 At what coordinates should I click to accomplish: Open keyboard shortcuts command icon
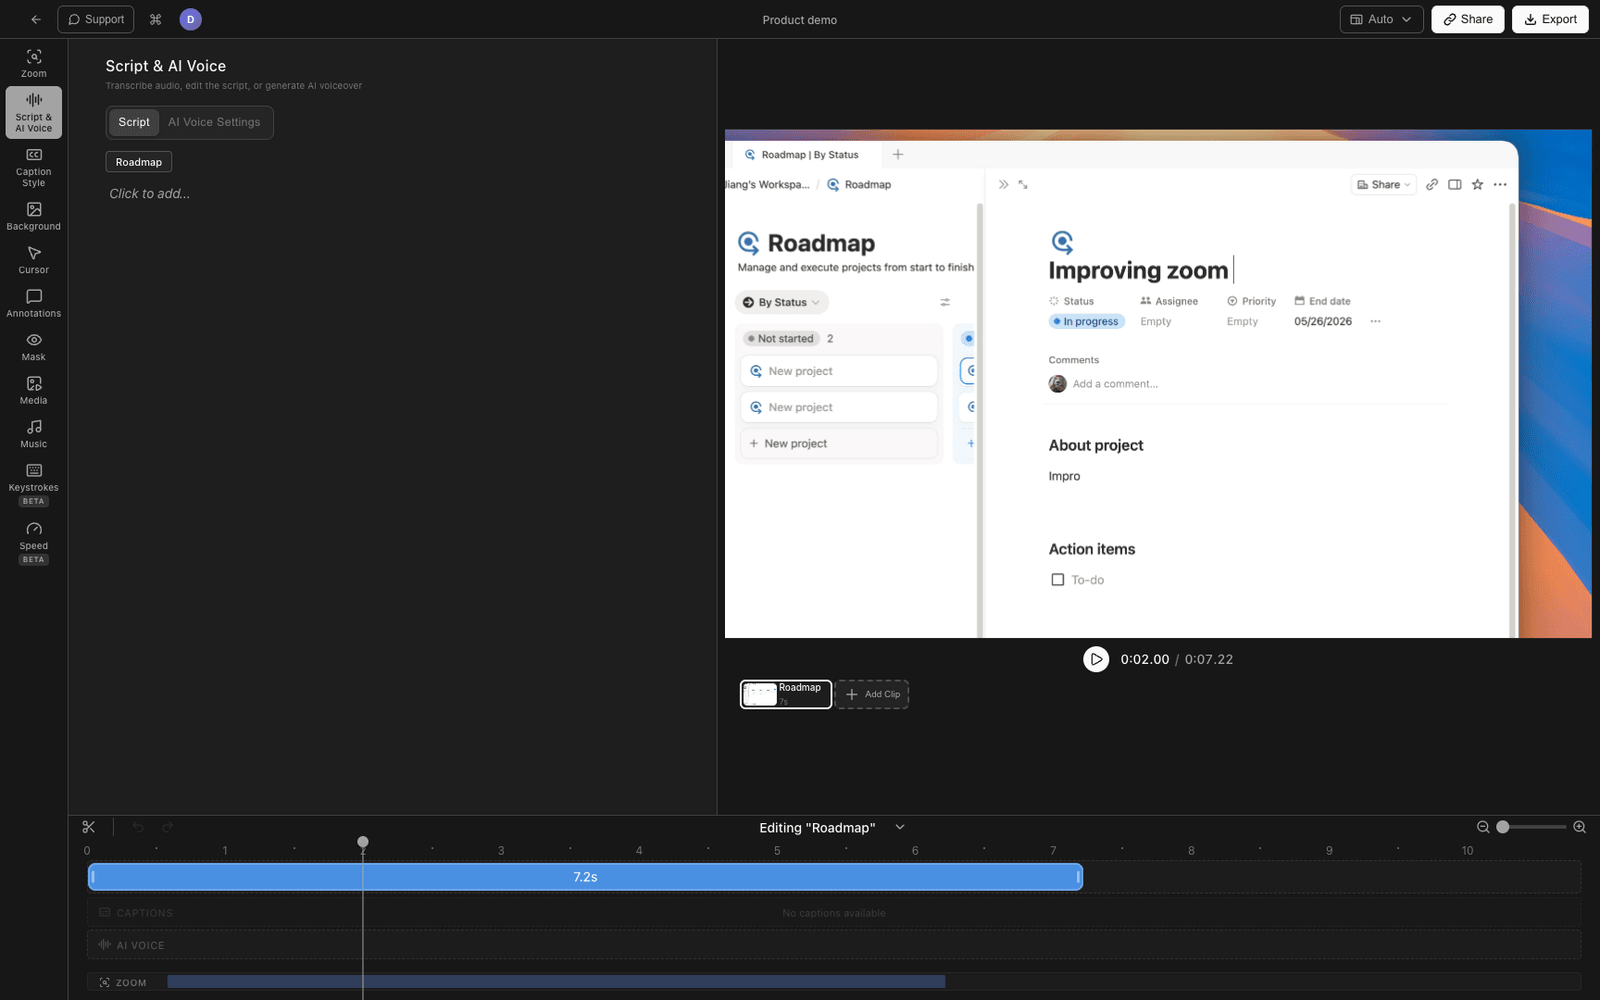click(x=155, y=19)
